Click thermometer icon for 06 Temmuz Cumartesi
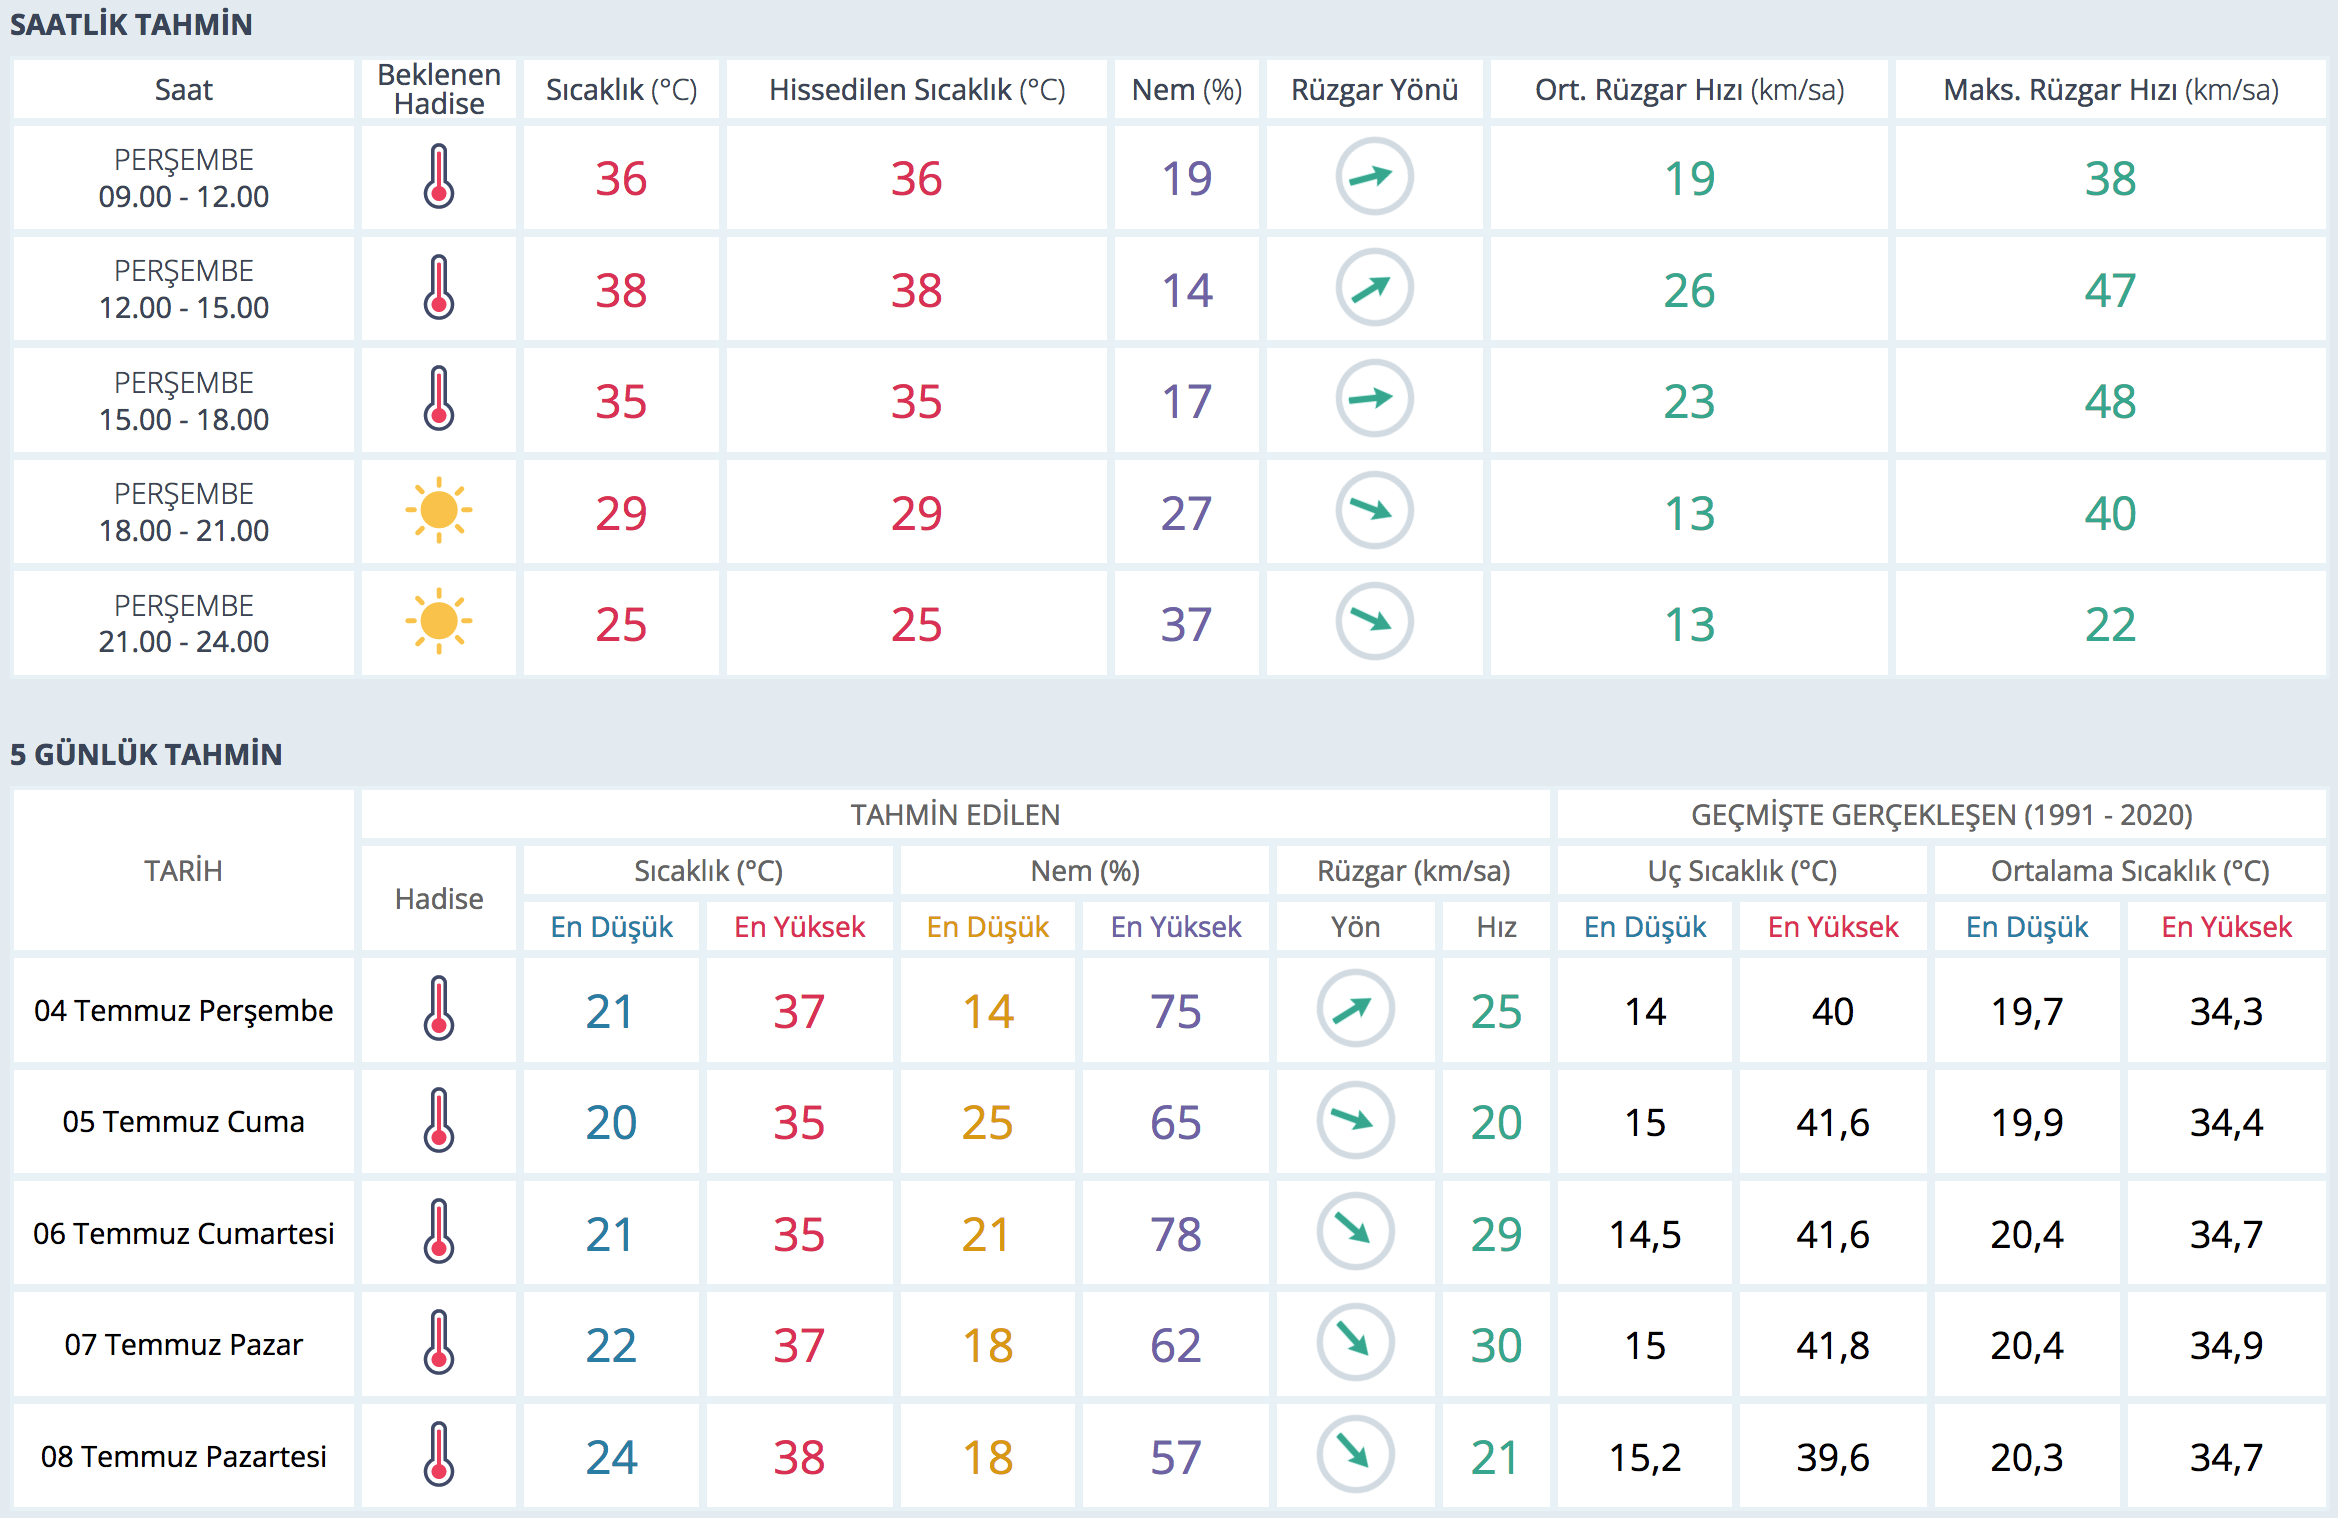The width and height of the screenshot is (2338, 1518). click(x=438, y=1231)
